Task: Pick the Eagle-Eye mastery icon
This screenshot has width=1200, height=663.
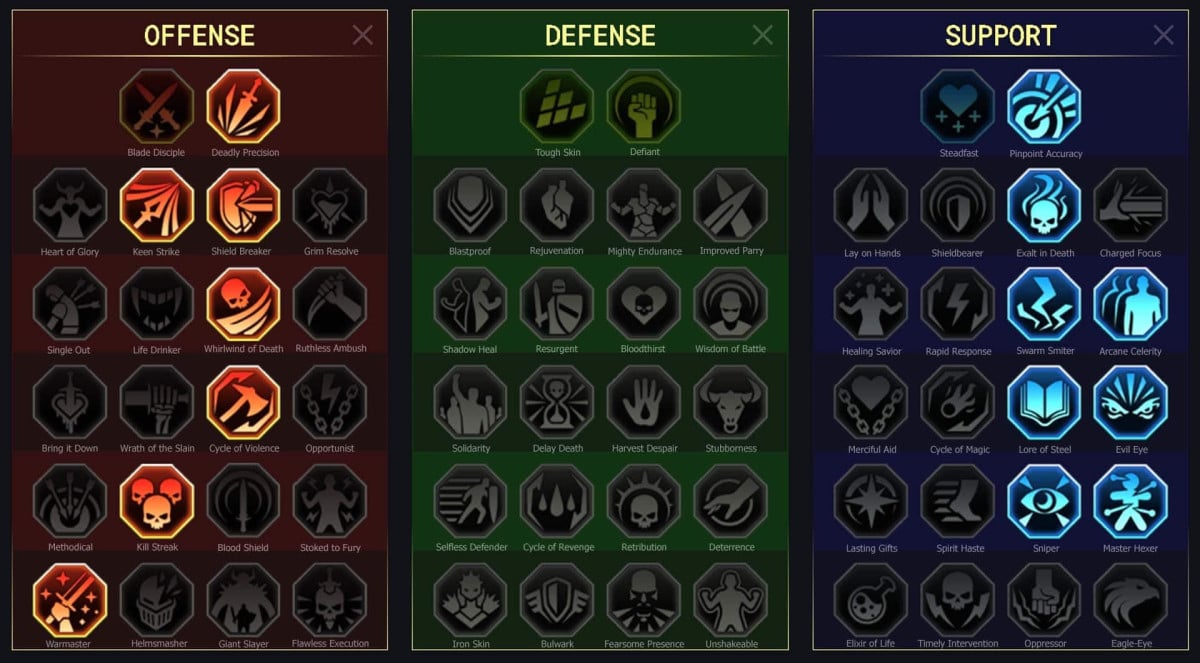Action: pos(1131,600)
